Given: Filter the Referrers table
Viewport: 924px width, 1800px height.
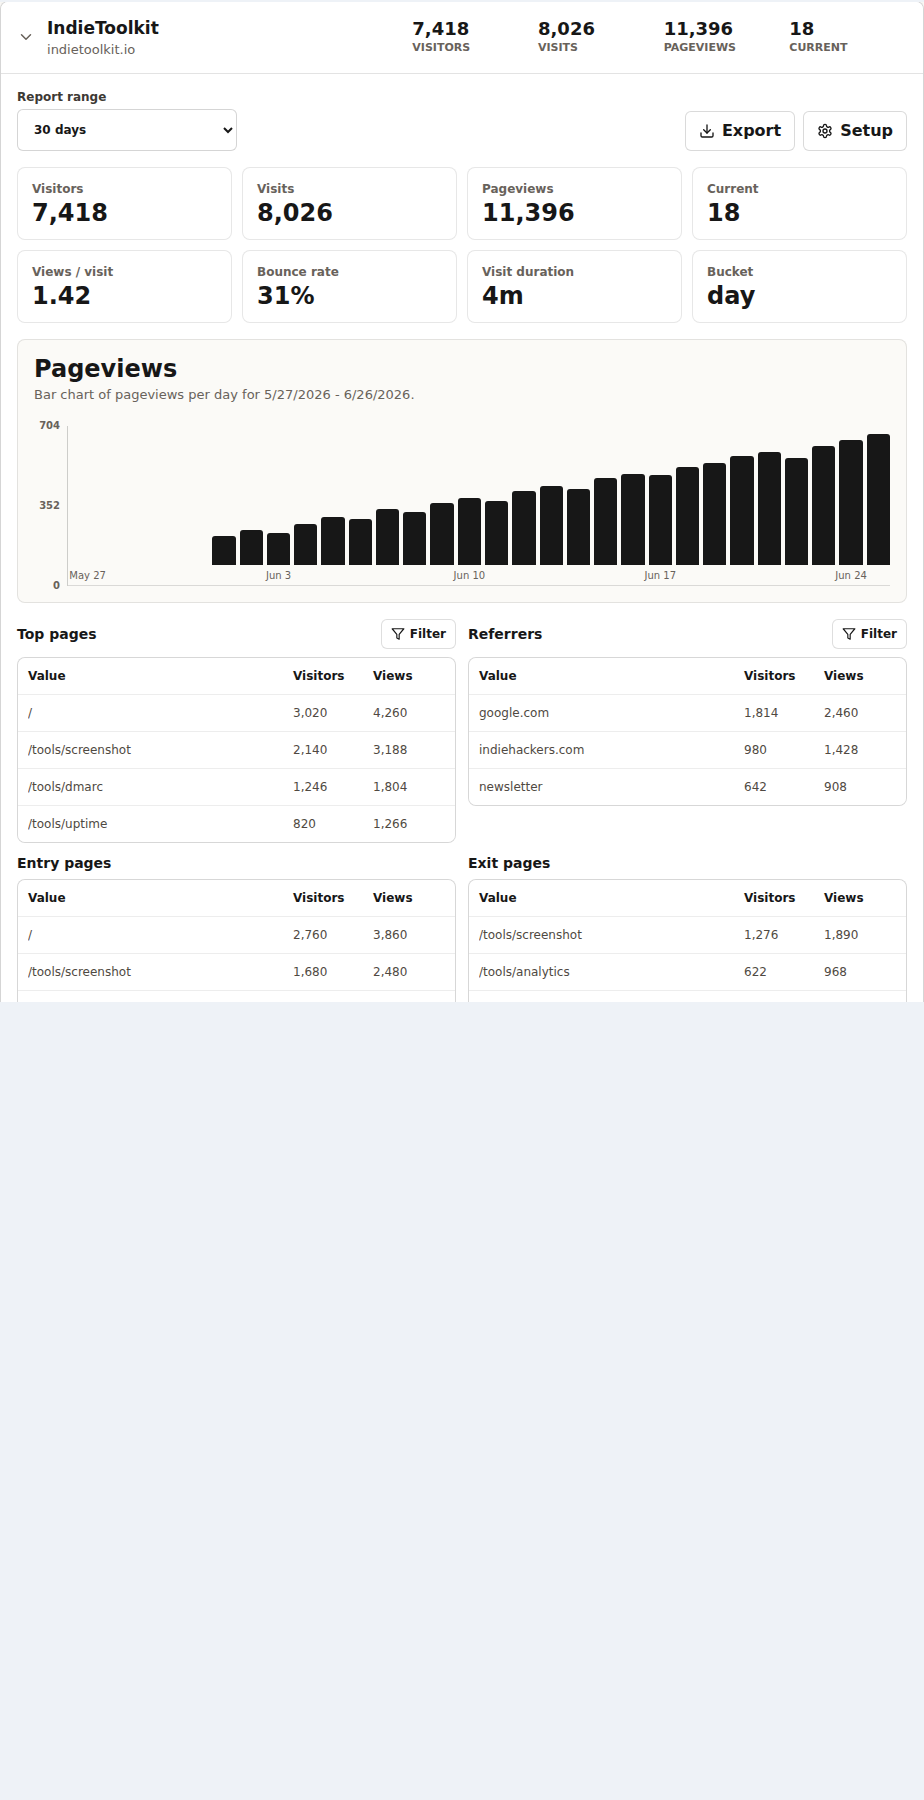Looking at the screenshot, I should click(x=869, y=634).
